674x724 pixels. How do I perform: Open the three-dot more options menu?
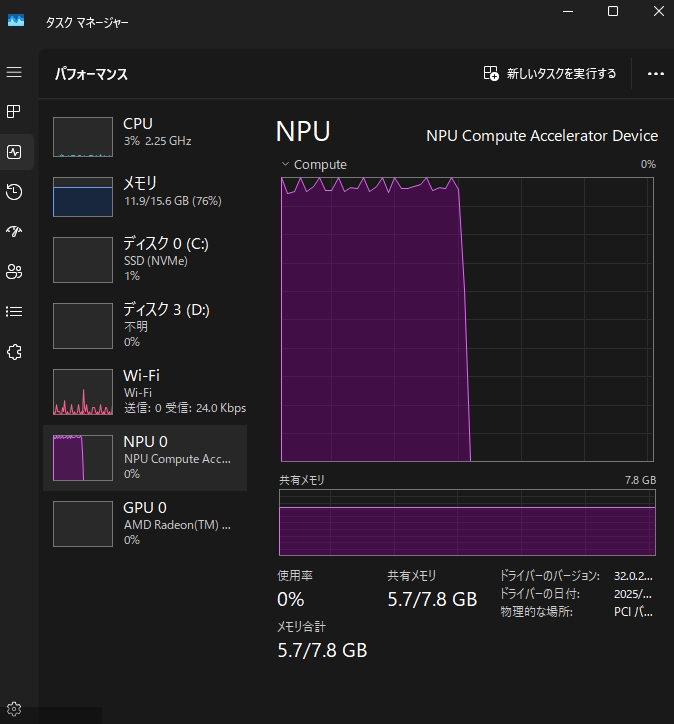pyautogui.click(x=656, y=73)
